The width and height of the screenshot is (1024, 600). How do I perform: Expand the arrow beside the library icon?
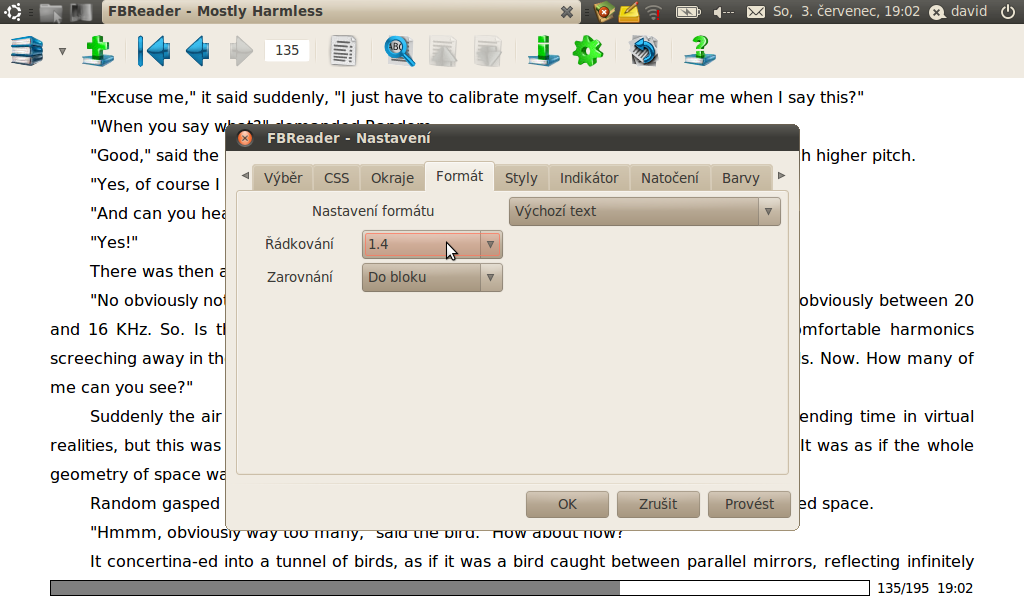point(63,51)
